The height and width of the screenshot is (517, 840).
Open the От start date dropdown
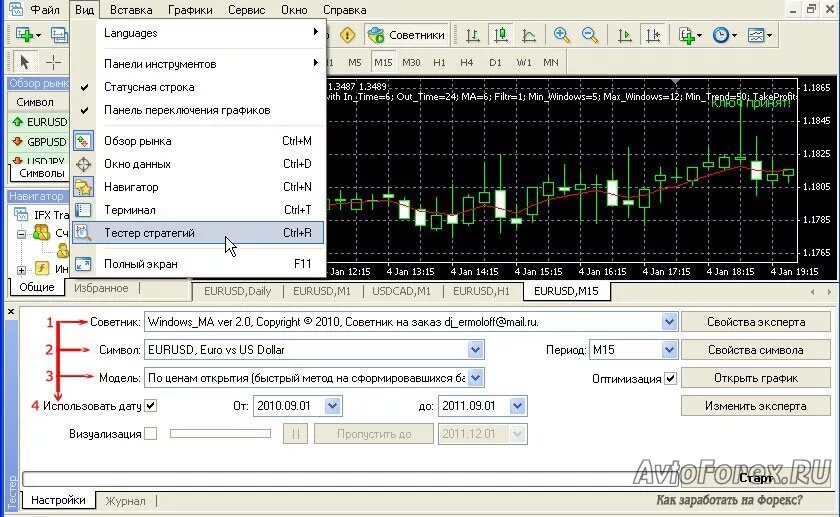pos(332,406)
